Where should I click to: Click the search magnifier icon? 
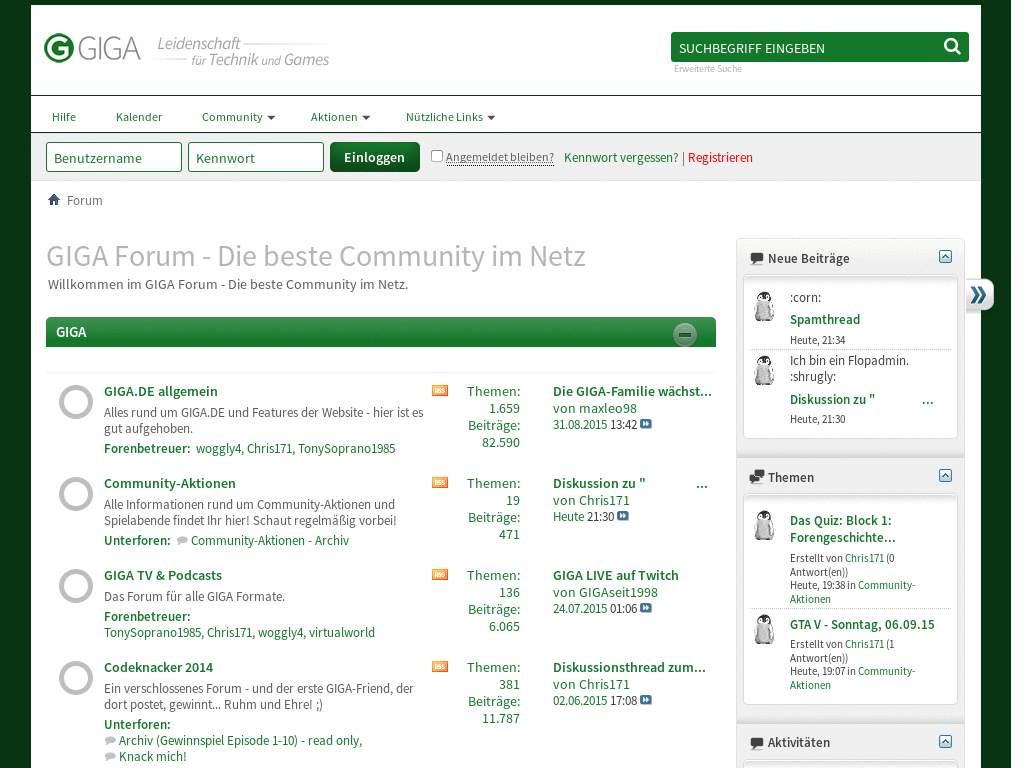(x=952, y=46)
